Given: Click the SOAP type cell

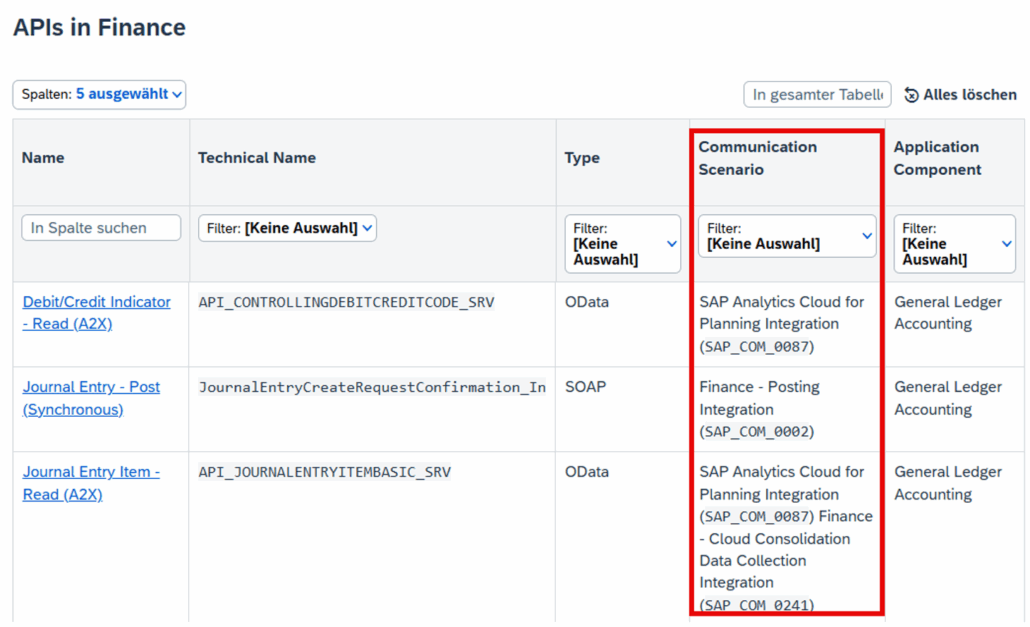Looking at the screenshot, I should click(585, 387).
